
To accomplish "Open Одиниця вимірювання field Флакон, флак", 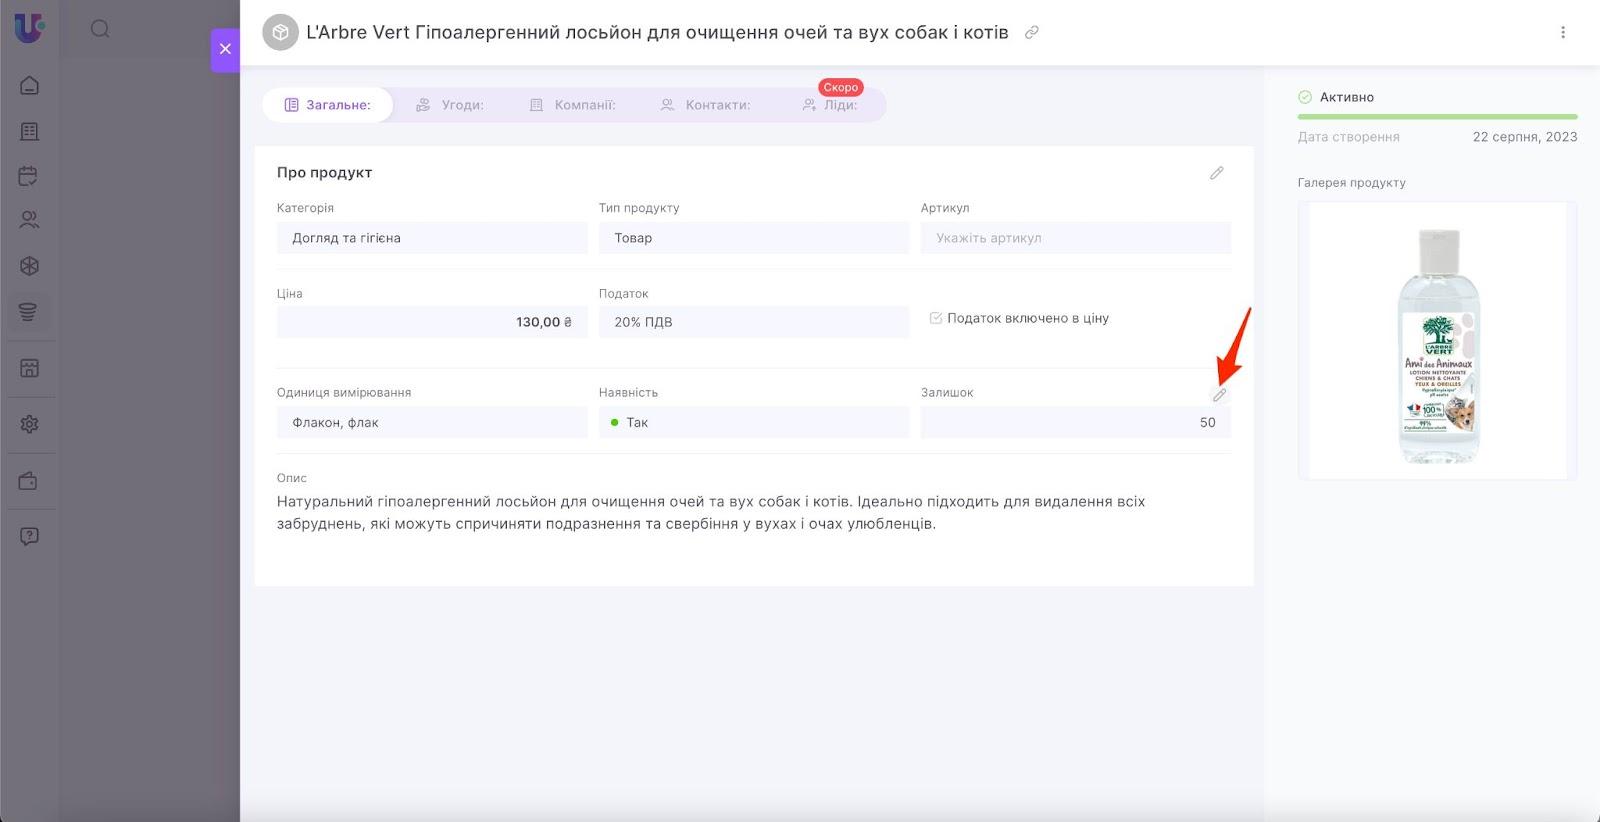I will click(432, 423).
